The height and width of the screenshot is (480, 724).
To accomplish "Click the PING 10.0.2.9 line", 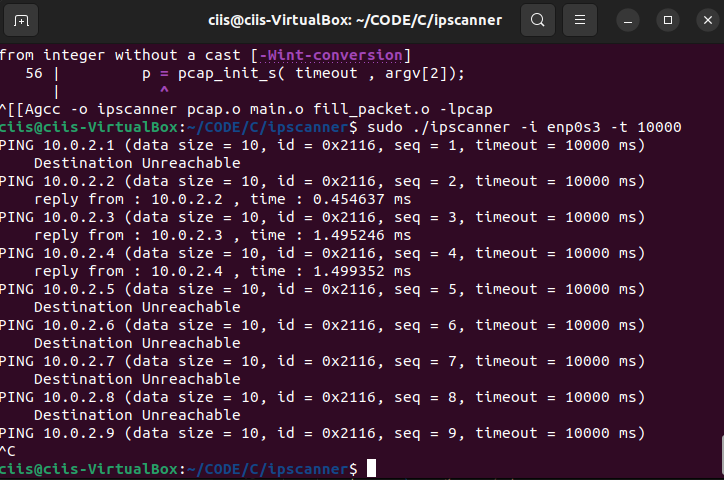I will pos(322,433).
